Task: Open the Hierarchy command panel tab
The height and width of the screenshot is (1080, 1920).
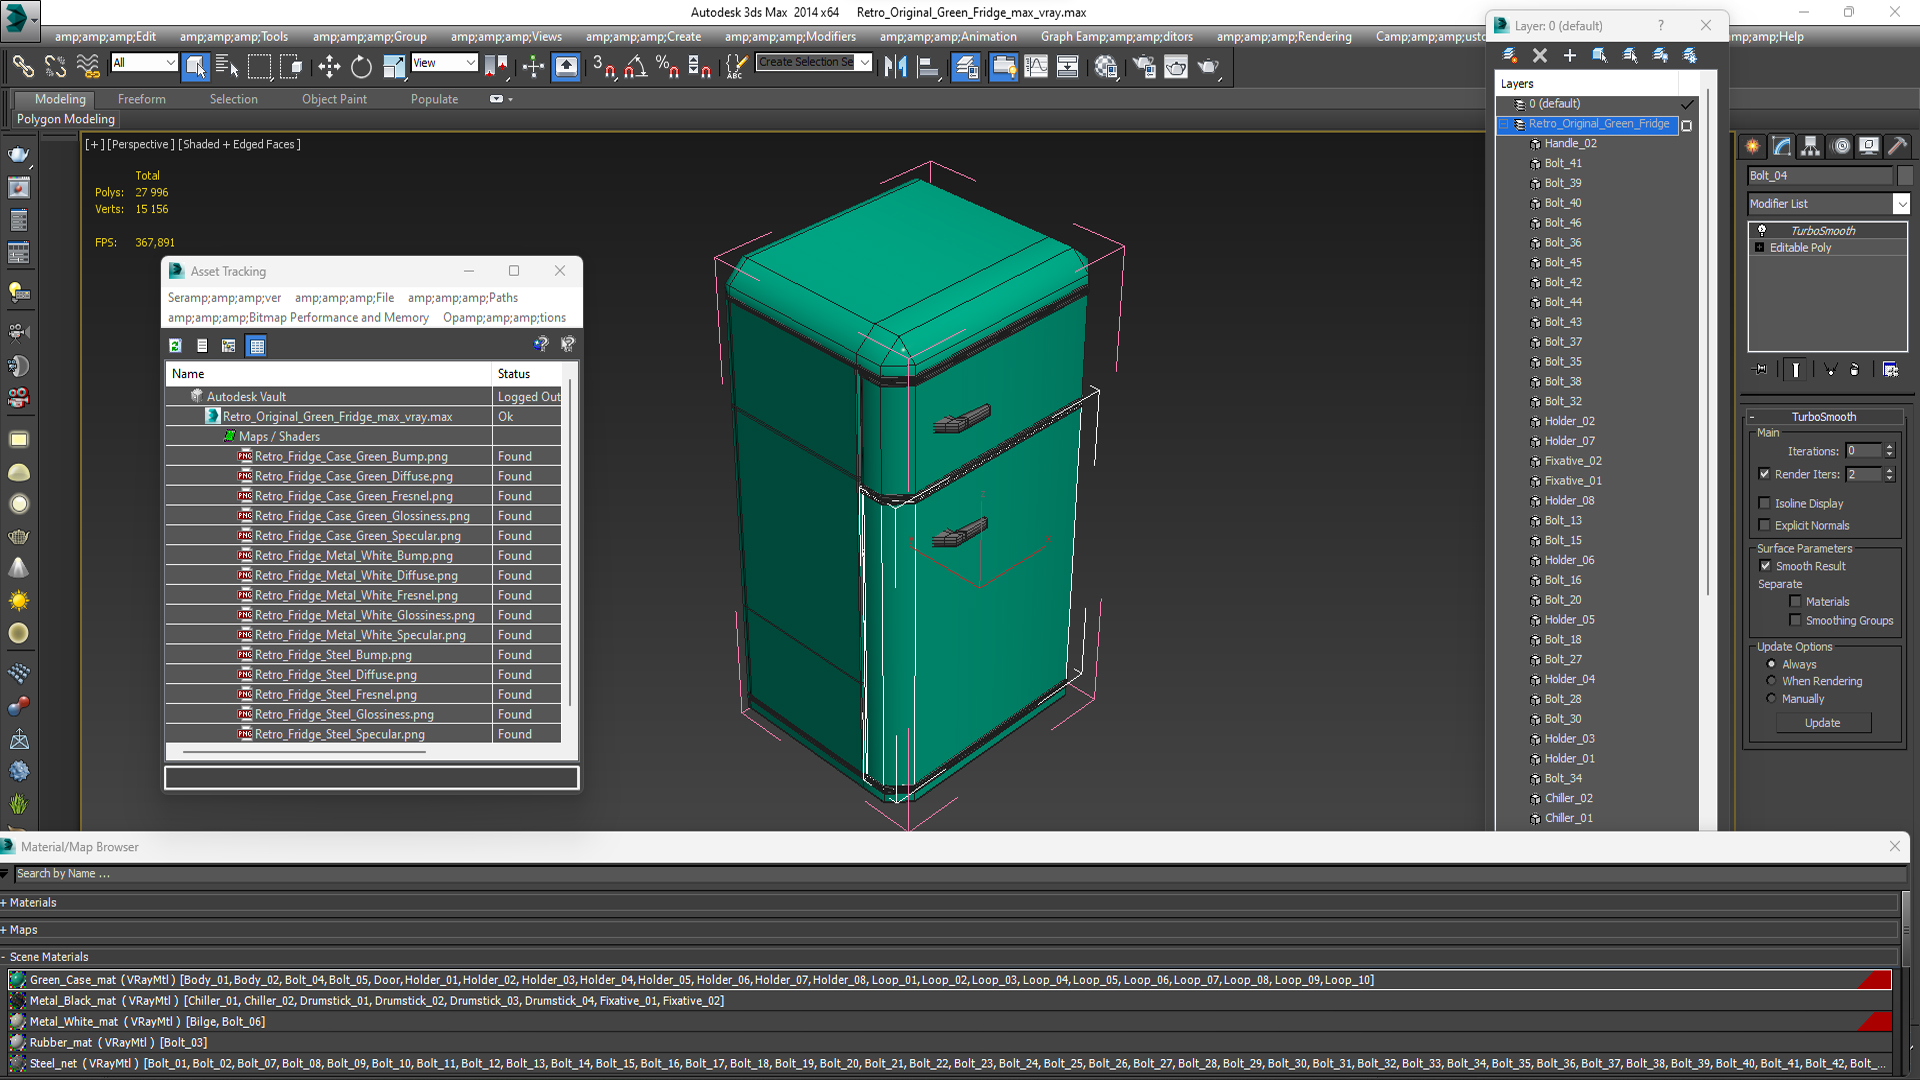Action: (x=1811, y=147)
